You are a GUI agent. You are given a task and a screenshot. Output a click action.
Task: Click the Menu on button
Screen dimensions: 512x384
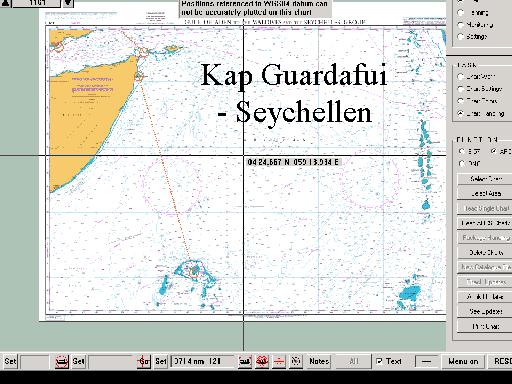[463, 361]
